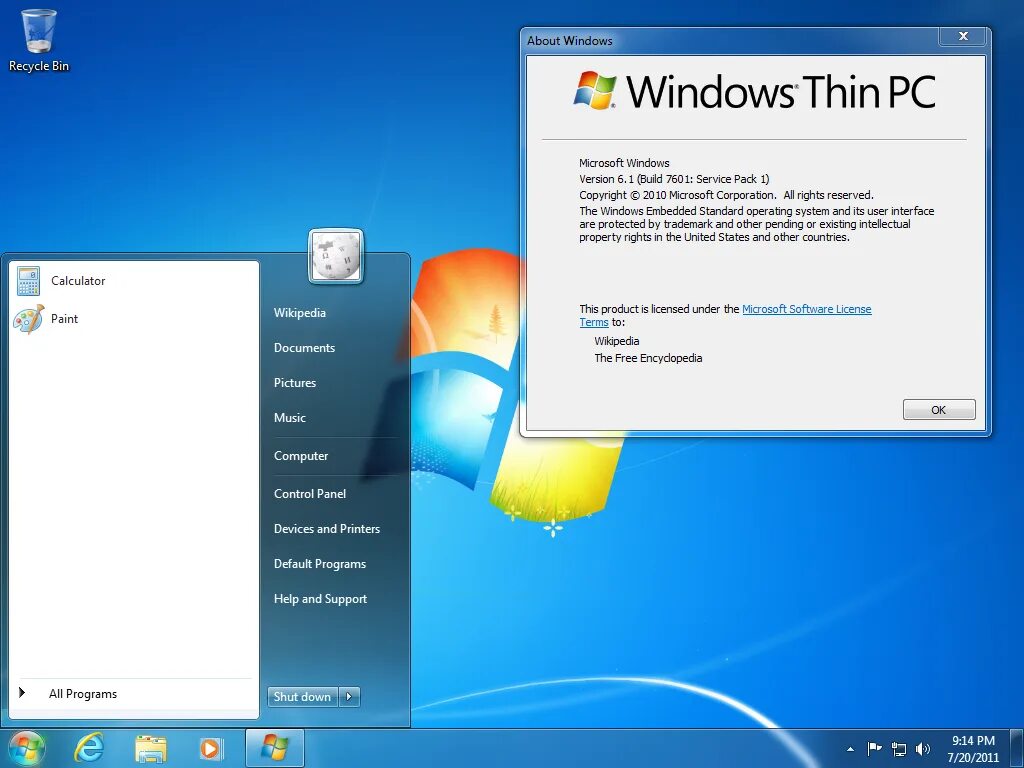This screenshot has width=1024, height=768.
Task: Click the licensee name Wikipedia text
Action: [616, 341]
